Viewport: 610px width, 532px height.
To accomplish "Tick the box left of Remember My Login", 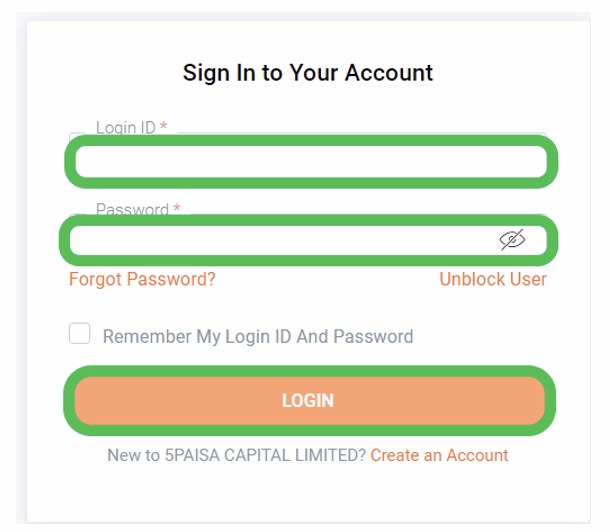I will point(79,335).
